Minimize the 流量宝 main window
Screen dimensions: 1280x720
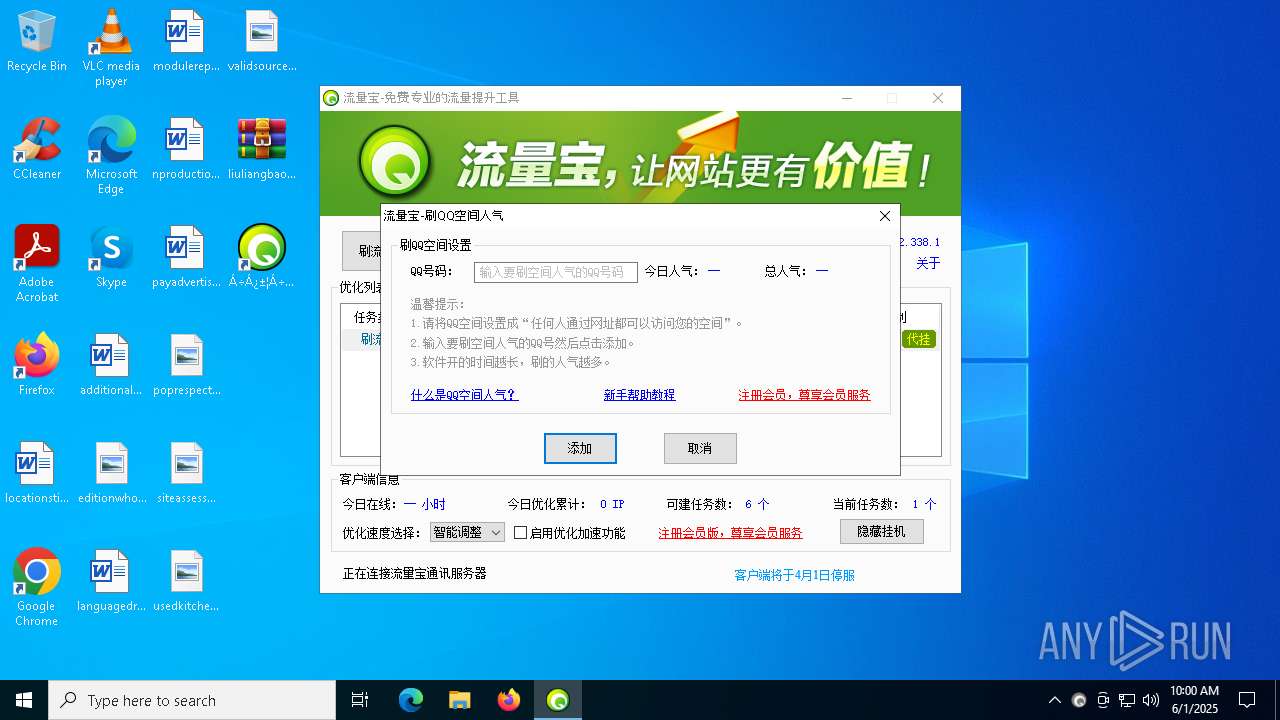847,98
